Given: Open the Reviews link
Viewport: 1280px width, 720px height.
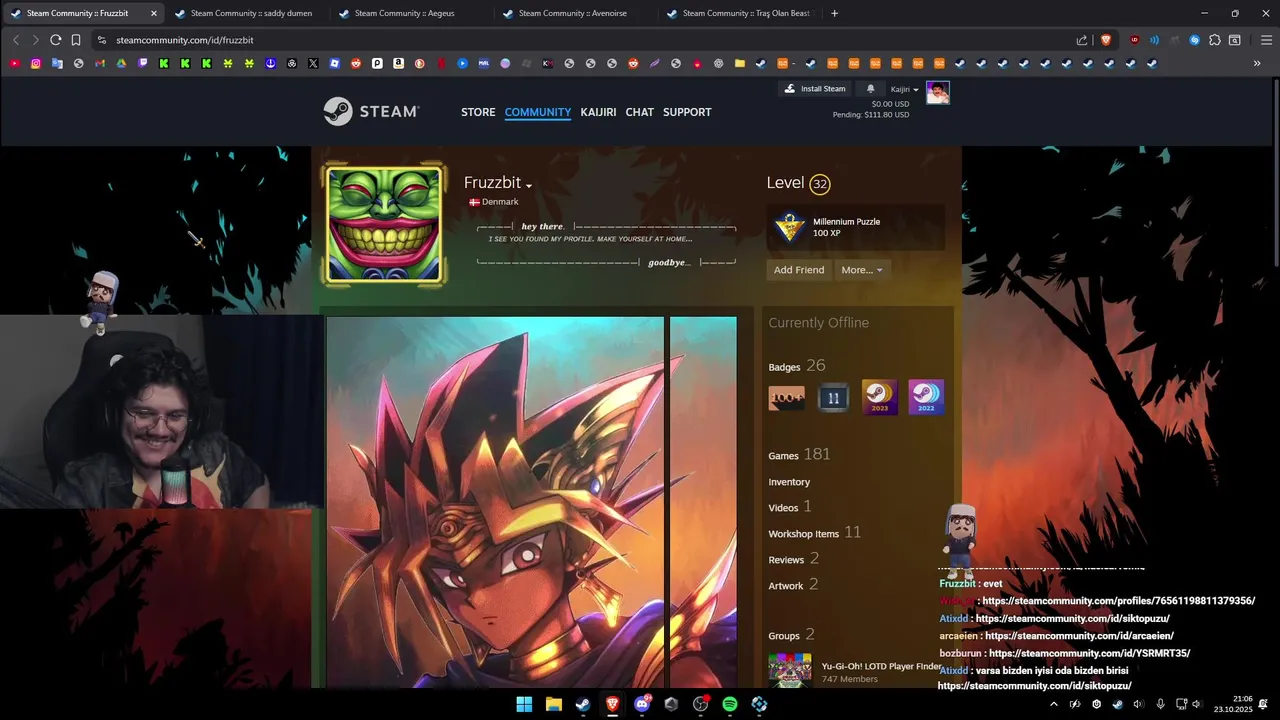Looking at the screenshot, I should click(793, 559).
